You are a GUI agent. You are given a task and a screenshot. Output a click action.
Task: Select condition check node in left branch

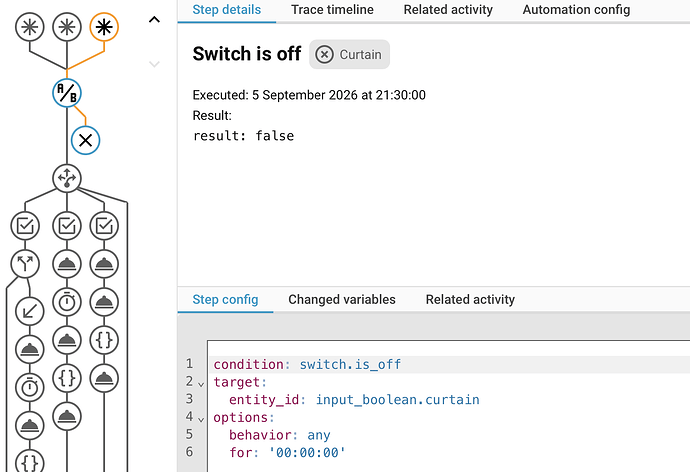[25, 226]
